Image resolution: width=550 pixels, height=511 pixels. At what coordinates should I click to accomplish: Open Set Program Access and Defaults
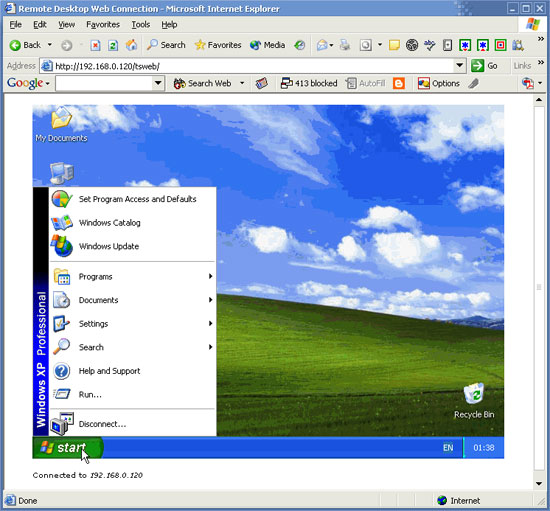coord(133,199)
